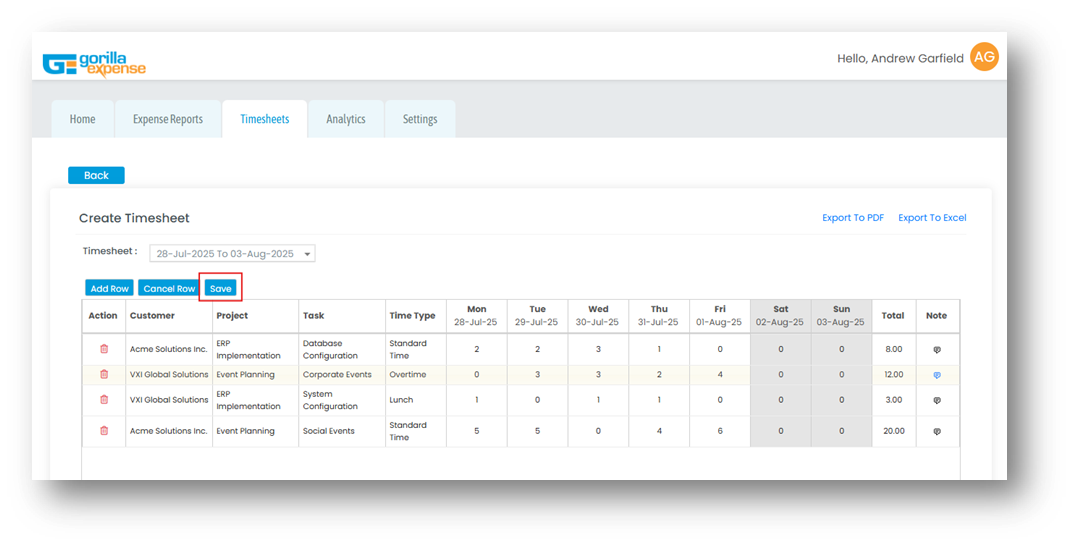Click the Total column header
The height and width of the screenshot is (545, 1072).
coord(894,316)
